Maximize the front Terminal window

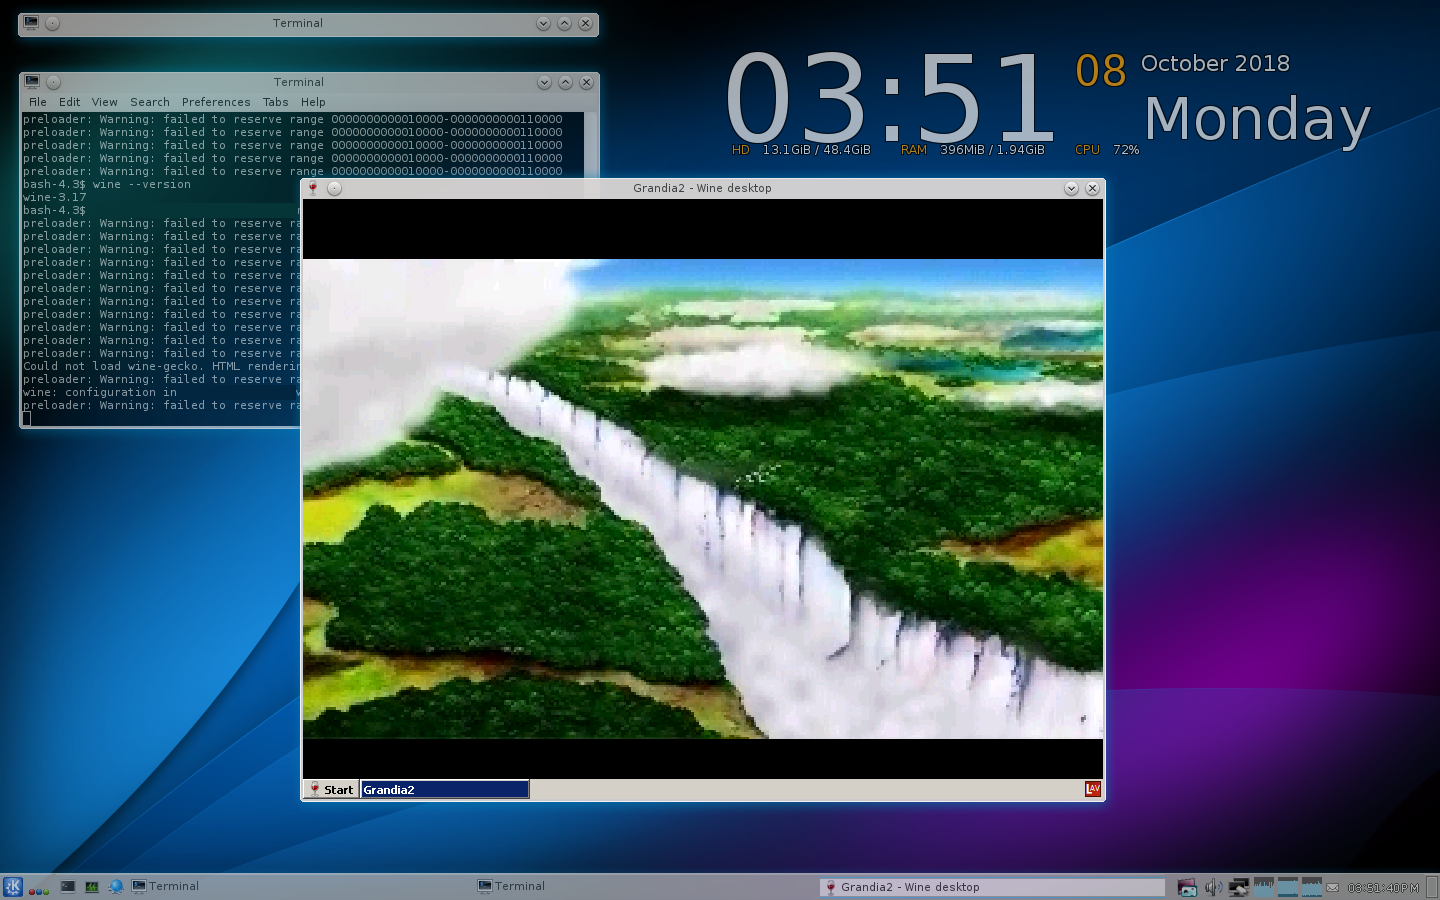(x=565, y=82)
